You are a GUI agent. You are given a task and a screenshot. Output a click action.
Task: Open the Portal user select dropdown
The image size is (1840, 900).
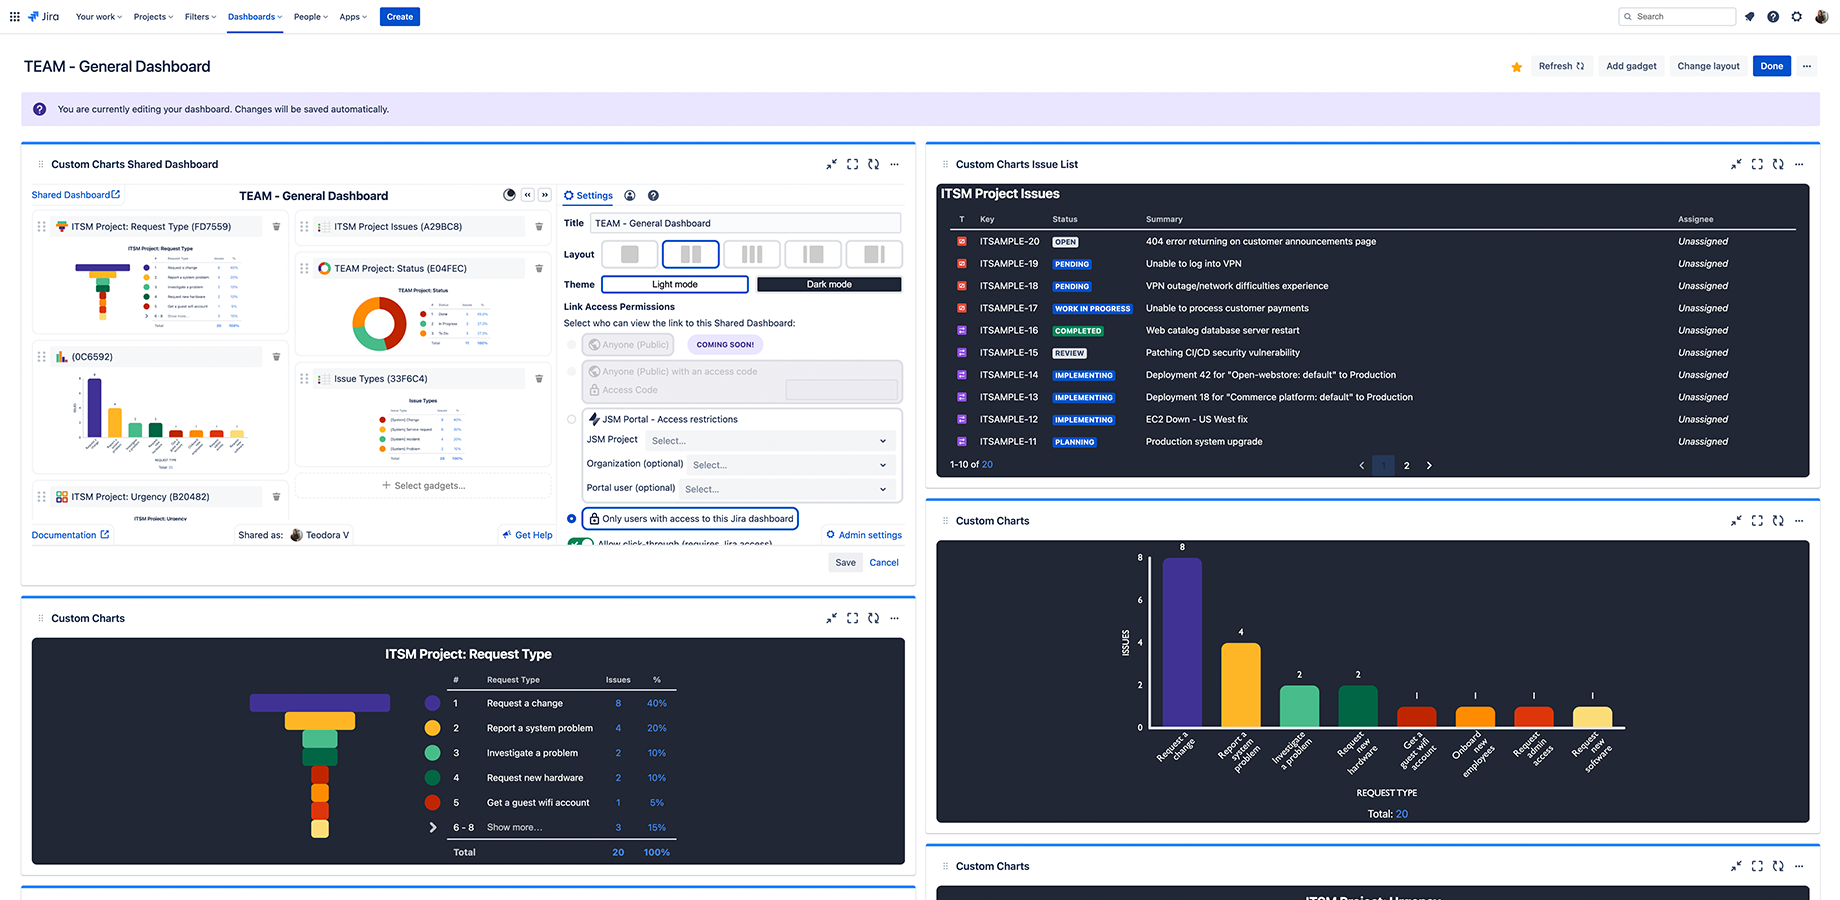tap(789, 489)
